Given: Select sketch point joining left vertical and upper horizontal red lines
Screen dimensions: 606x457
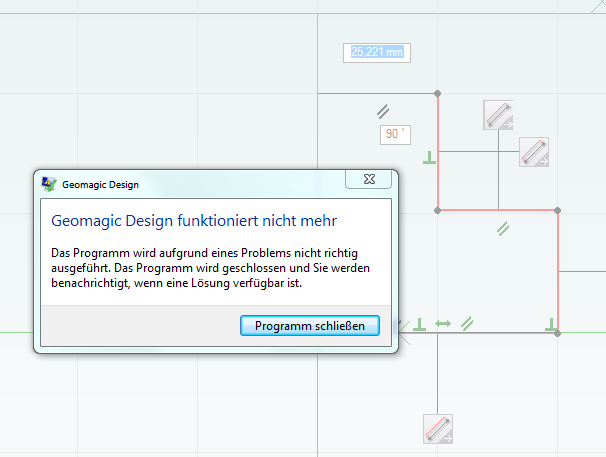Looking at the screenshot, I should point(437,210).
